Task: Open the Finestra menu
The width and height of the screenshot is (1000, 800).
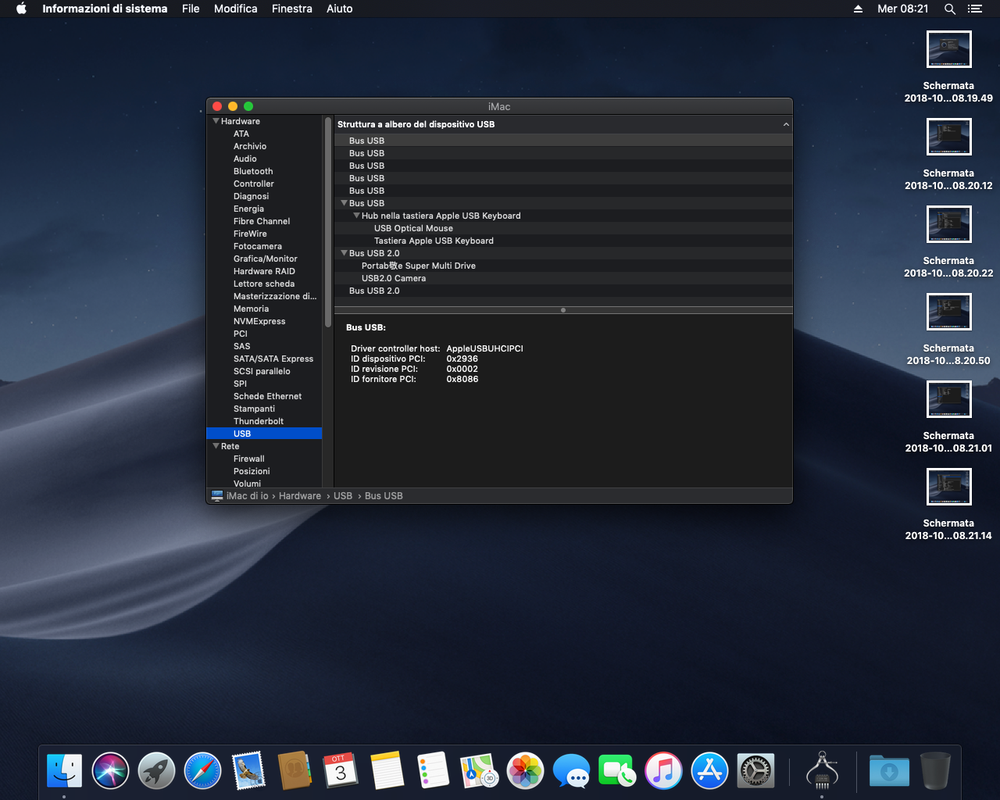Action: point(291,8)
